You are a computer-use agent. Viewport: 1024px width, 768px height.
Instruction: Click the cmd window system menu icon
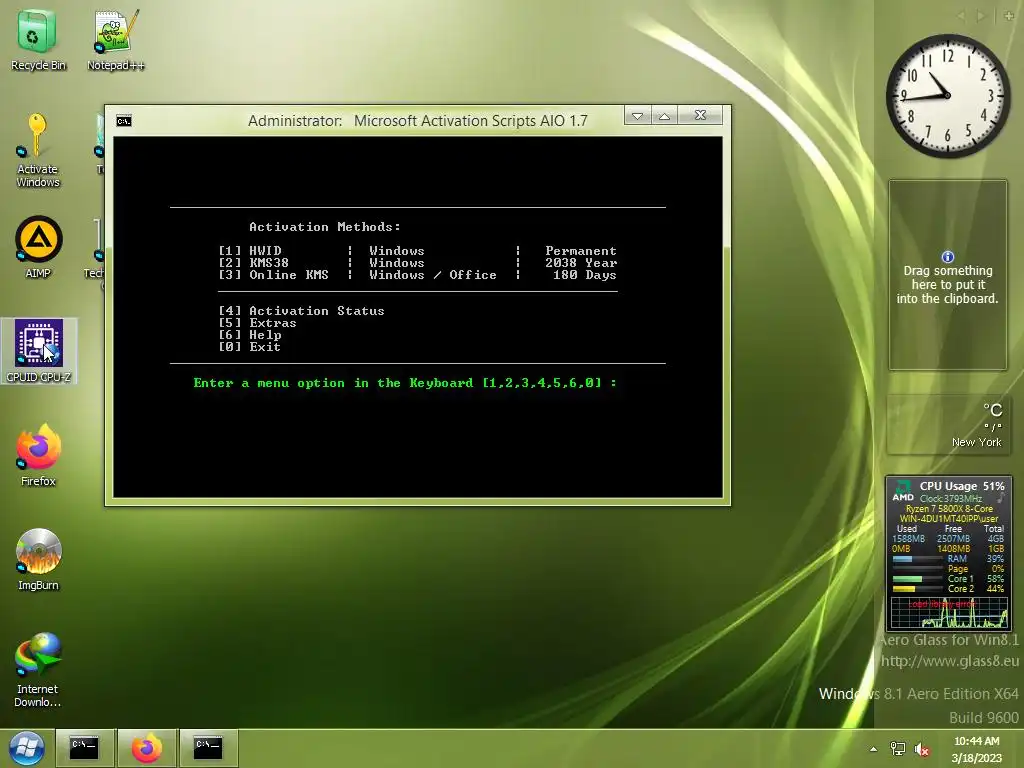(x=123, y=121)
